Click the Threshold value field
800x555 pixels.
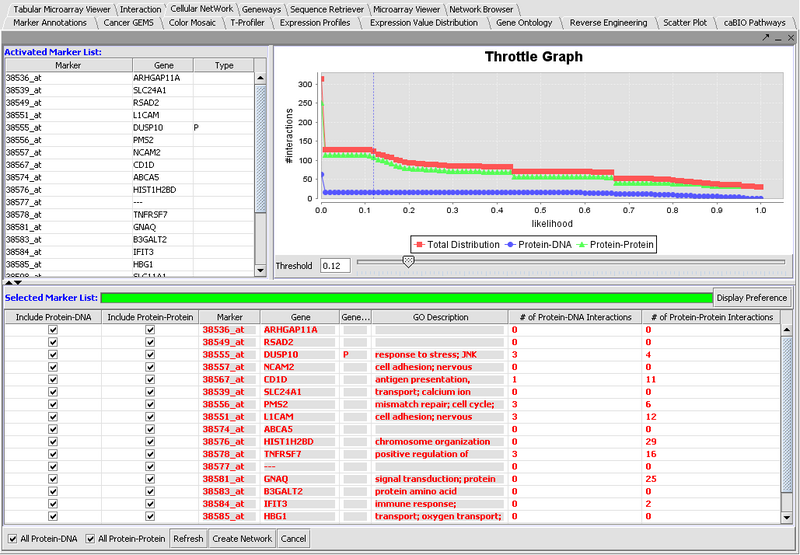335,266
